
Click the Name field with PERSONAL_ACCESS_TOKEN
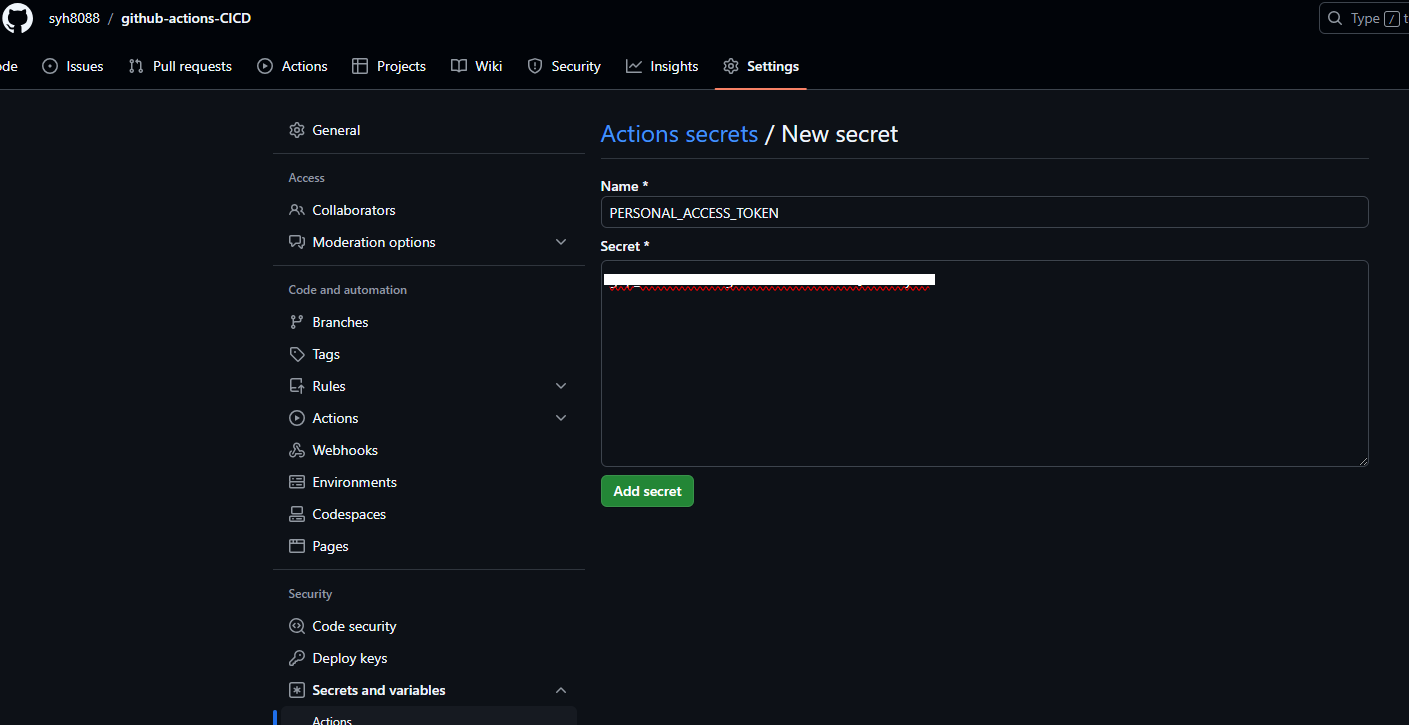pos(984,212)
